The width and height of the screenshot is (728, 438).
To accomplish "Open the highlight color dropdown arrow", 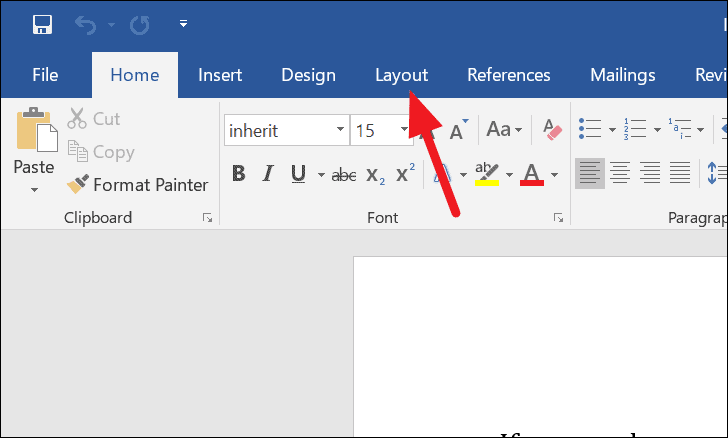I will pyautogui.click(x=509, y=175).
